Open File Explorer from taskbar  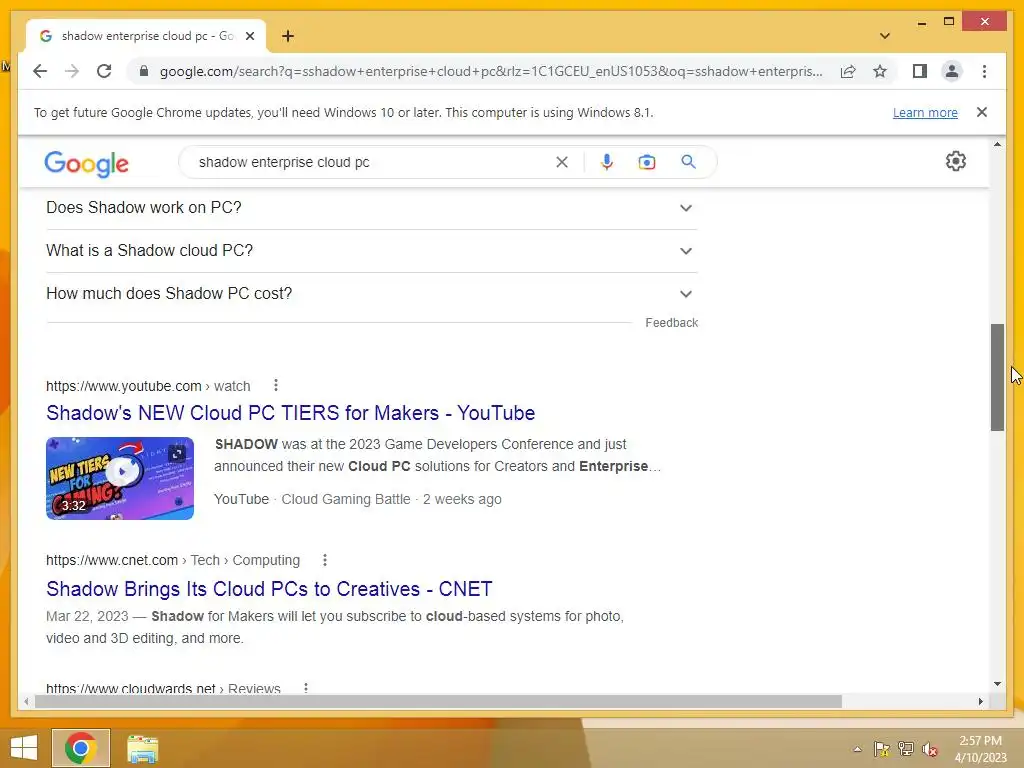(x=142, y=748)
